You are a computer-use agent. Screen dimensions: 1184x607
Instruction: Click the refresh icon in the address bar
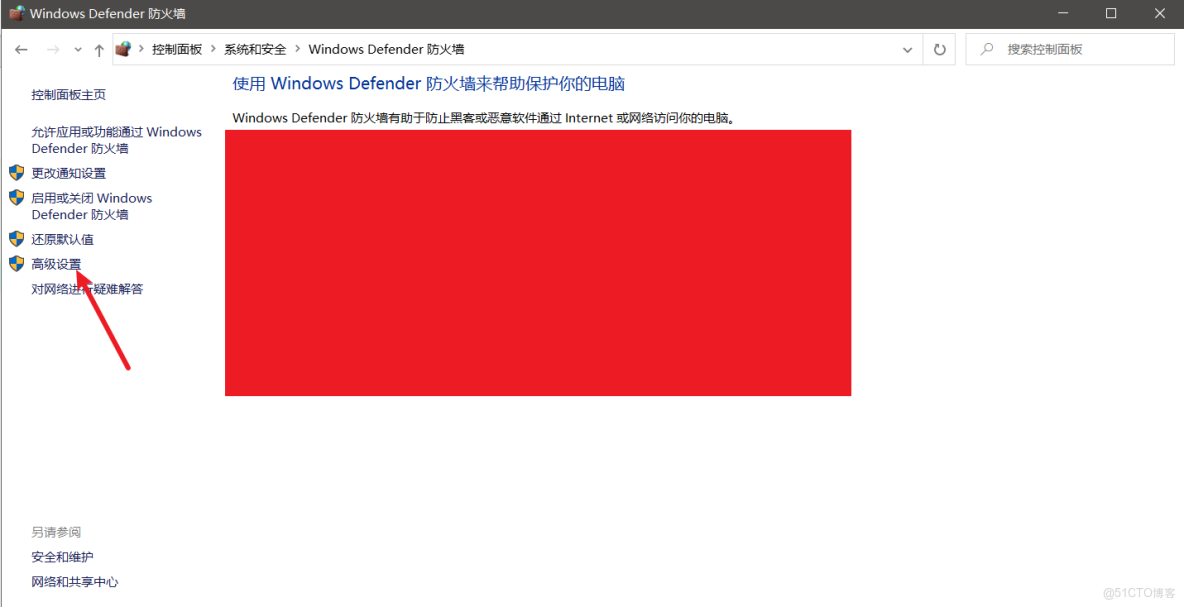(939, 48)
